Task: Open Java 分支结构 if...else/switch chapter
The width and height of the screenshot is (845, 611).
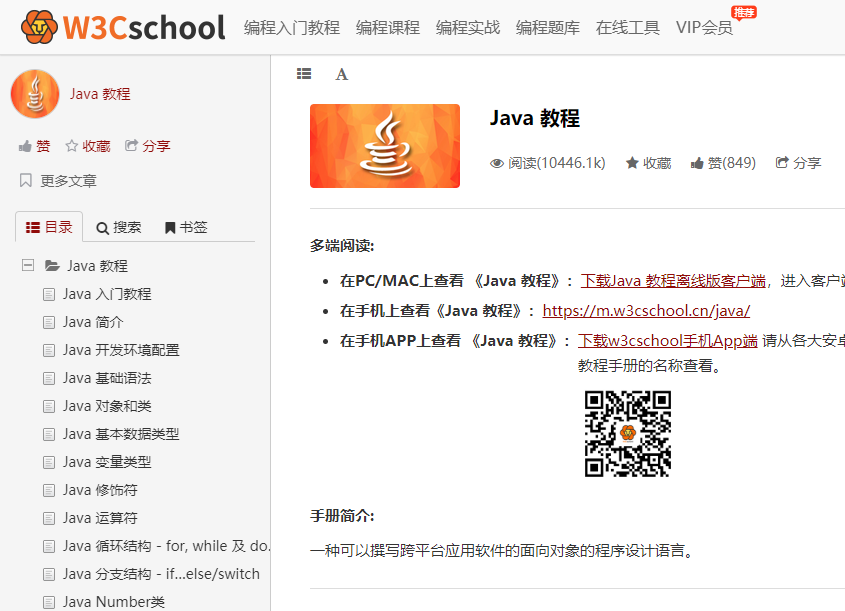Action: click(x=161, y=574)
